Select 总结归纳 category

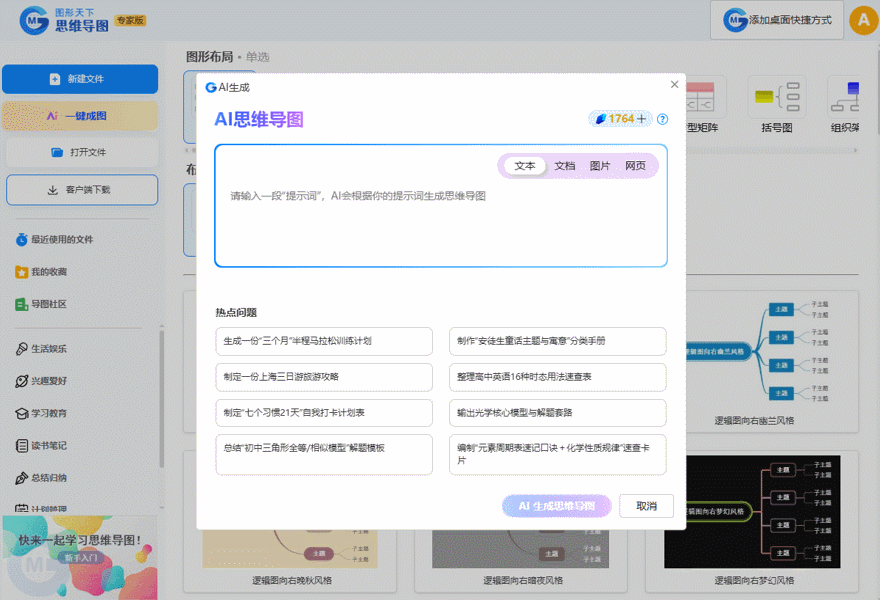click(x=41, y=478)
